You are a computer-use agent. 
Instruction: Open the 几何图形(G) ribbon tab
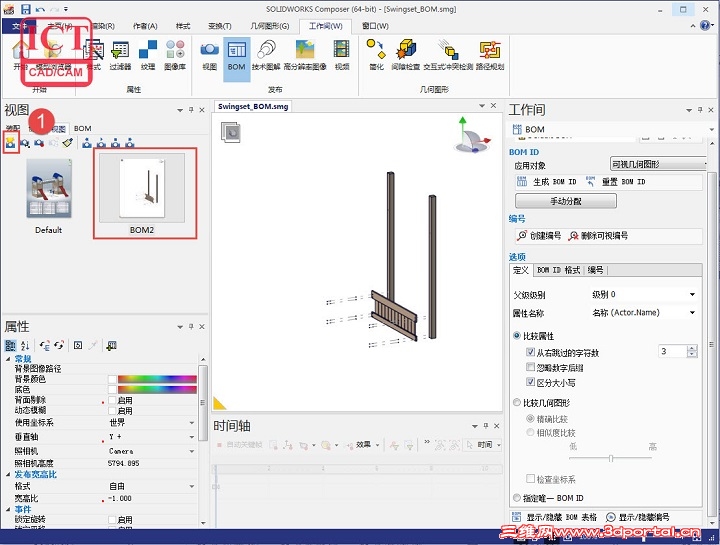coord(270,26)
